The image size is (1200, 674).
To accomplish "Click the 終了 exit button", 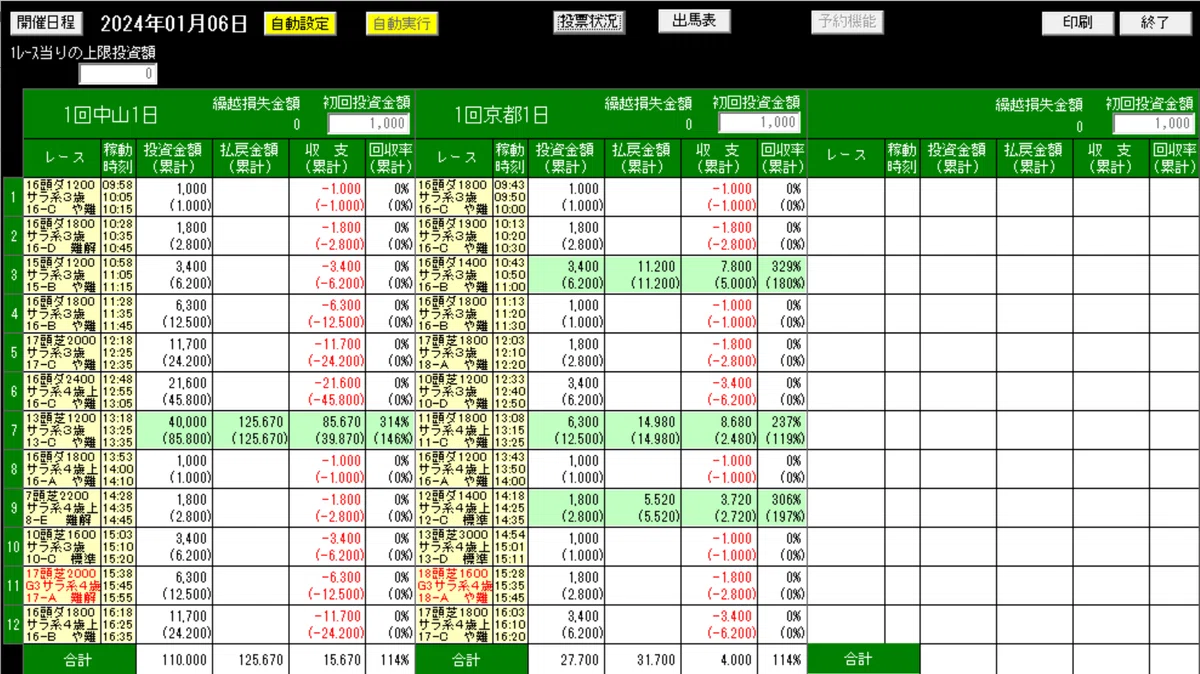I will pyautogui.click(x=1156, y=22).
